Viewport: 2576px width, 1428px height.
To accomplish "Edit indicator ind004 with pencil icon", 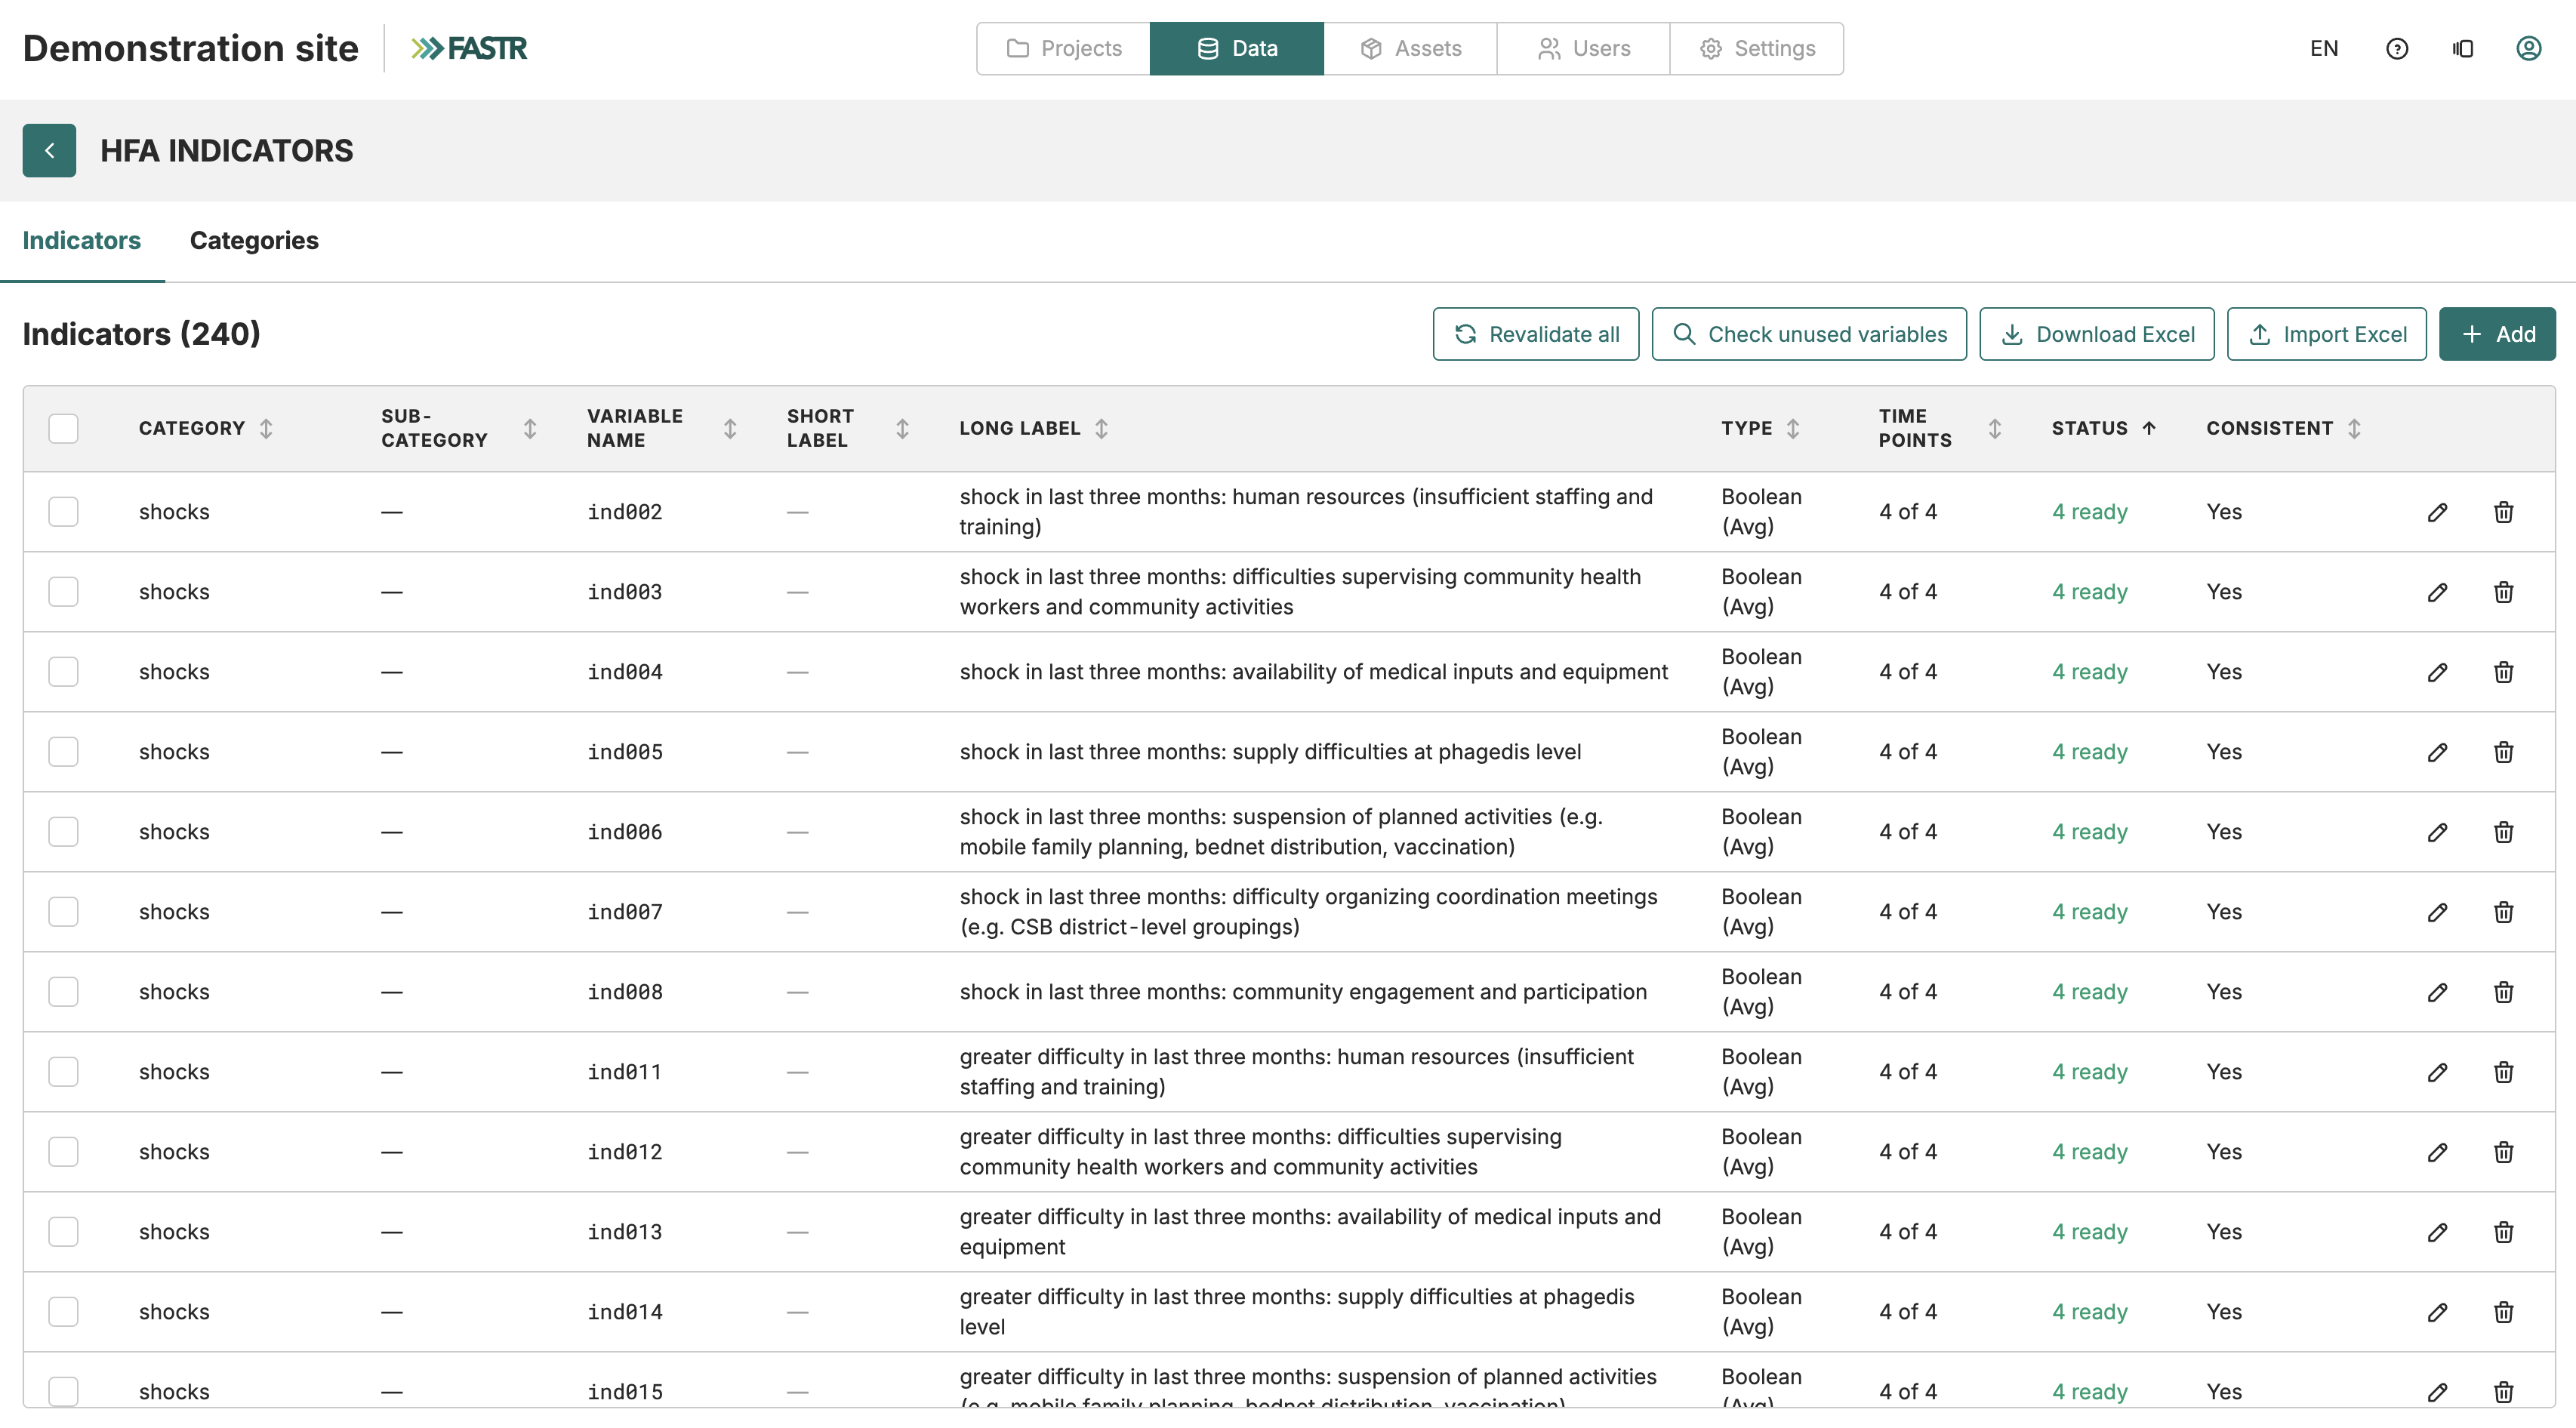I will [2438, 672].
